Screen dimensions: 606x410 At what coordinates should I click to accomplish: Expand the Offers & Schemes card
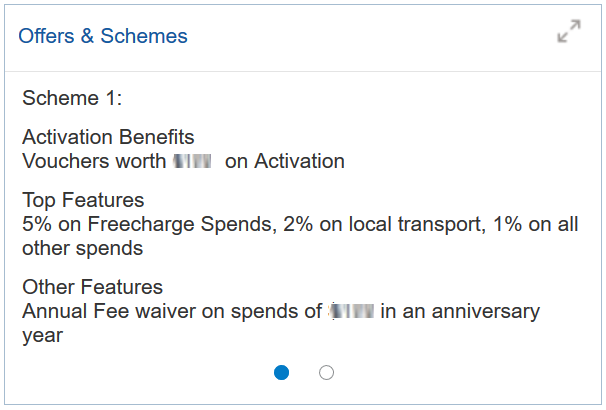coord(568,32)
